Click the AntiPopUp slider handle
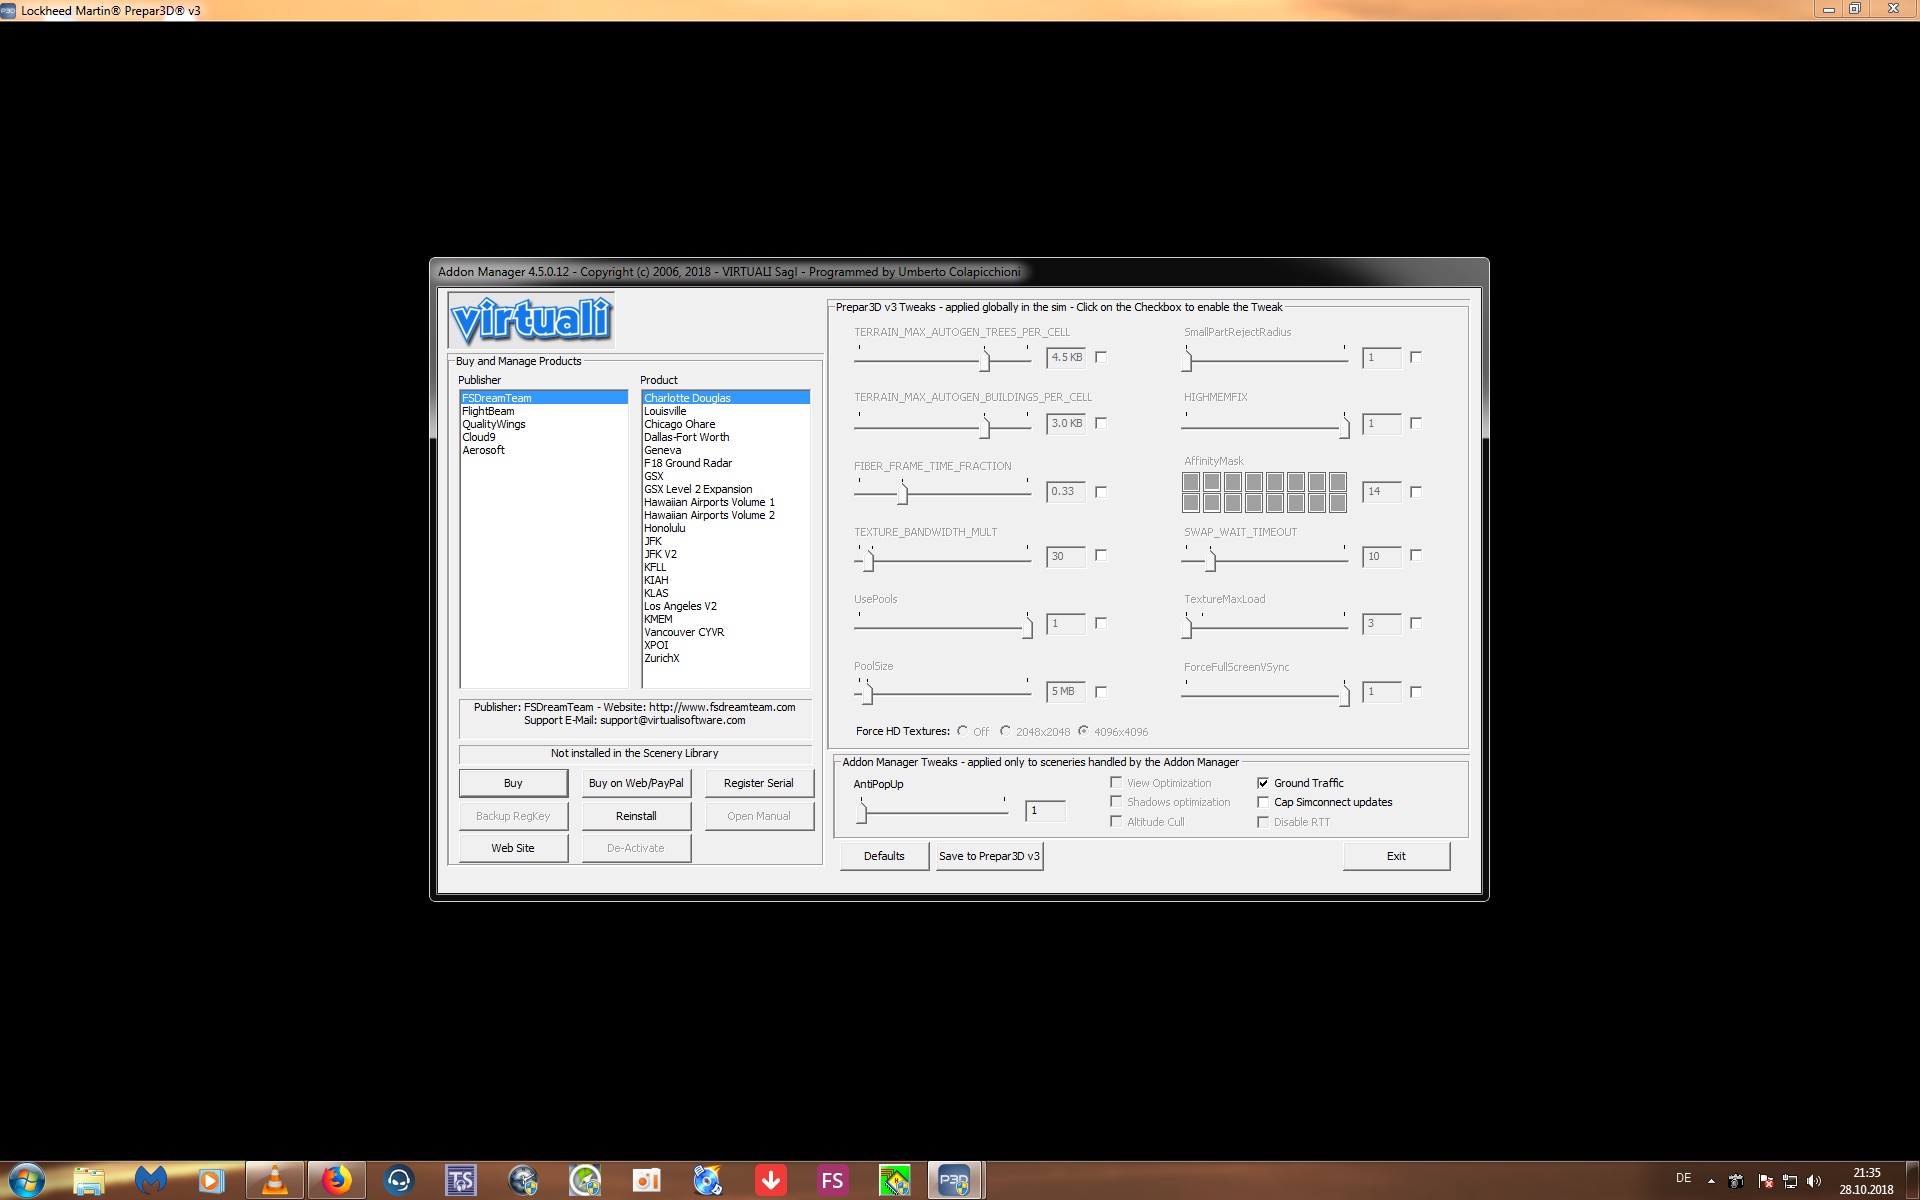The width and height of the screenshot is (1920, 1200). 863,813
